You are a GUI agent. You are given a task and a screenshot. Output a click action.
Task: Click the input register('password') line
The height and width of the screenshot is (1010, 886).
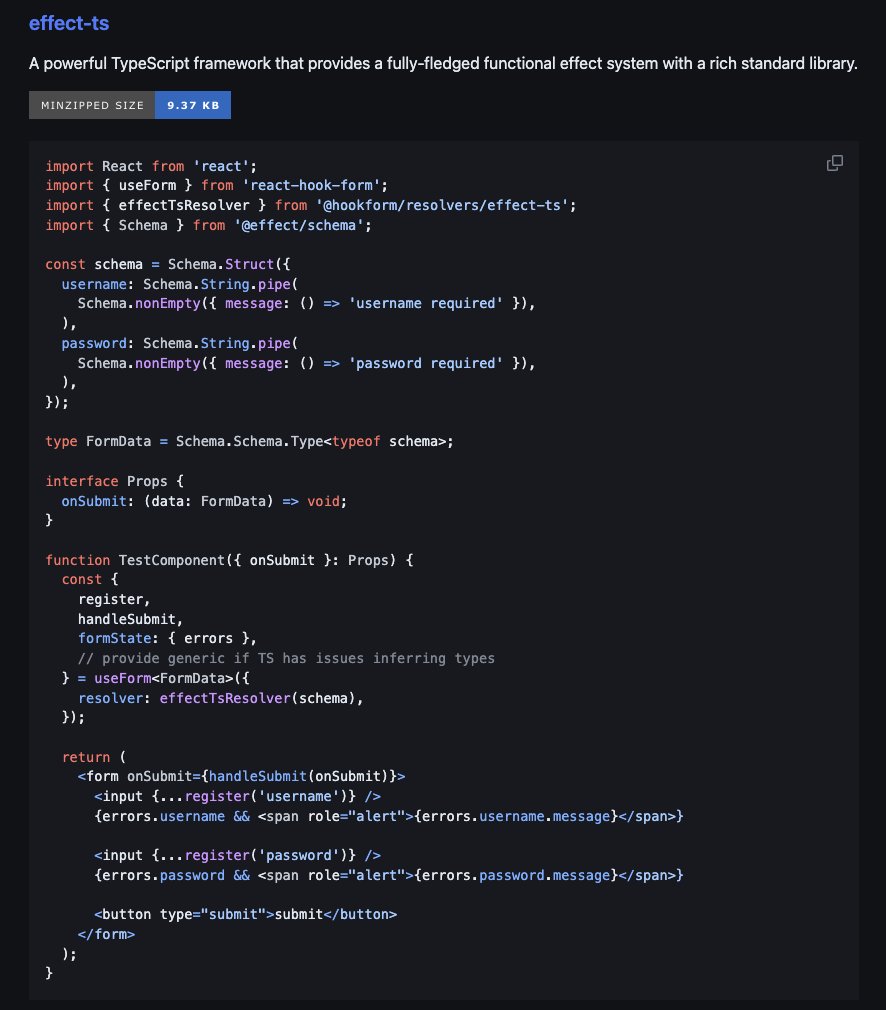tap(237, 855)
